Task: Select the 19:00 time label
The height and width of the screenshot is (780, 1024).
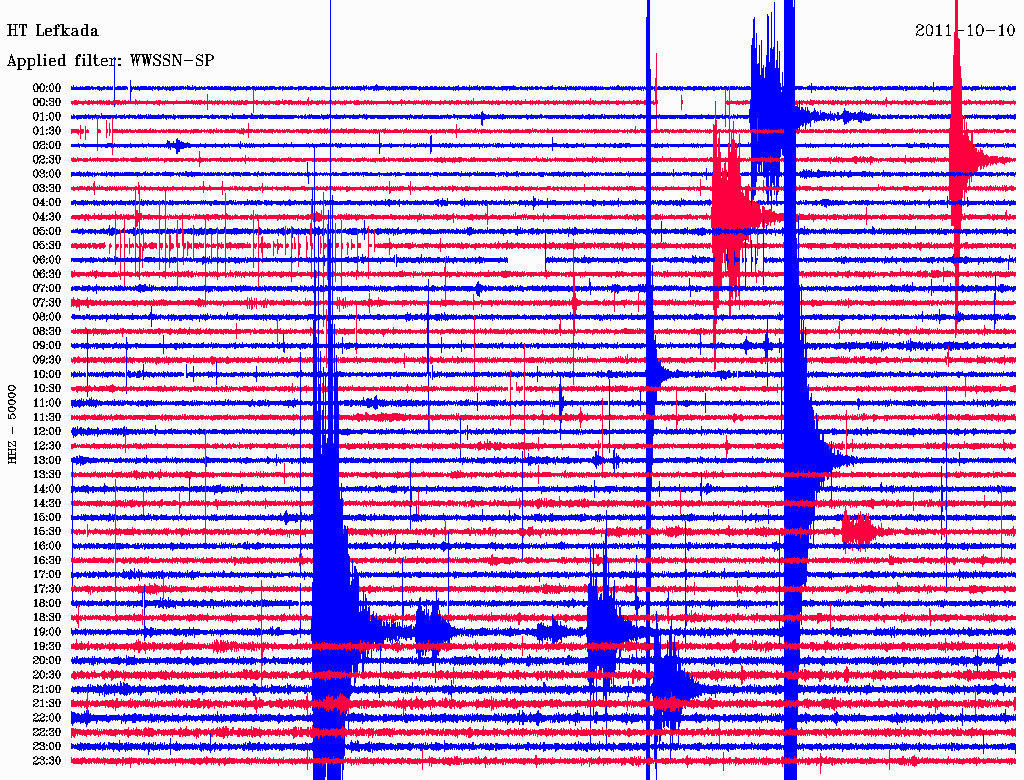Action: click(47, 632)
